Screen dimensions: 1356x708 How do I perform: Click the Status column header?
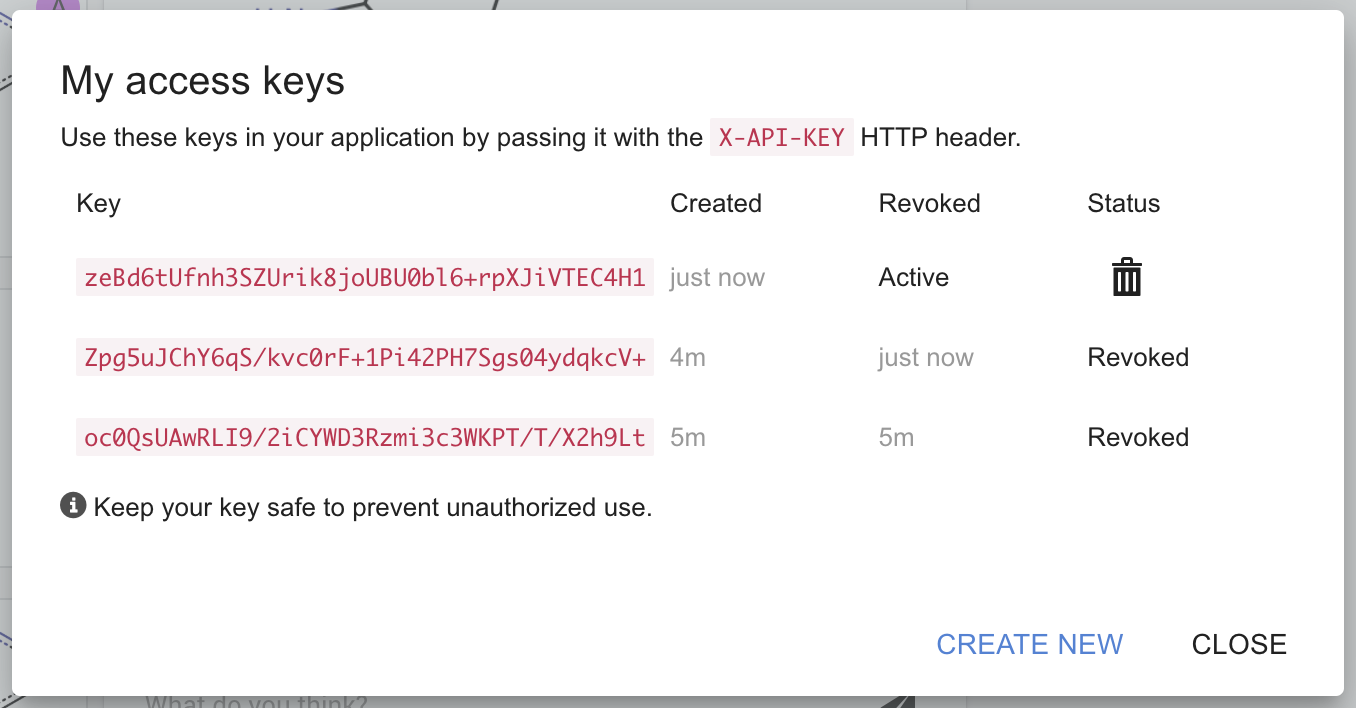pos(1123,203)
